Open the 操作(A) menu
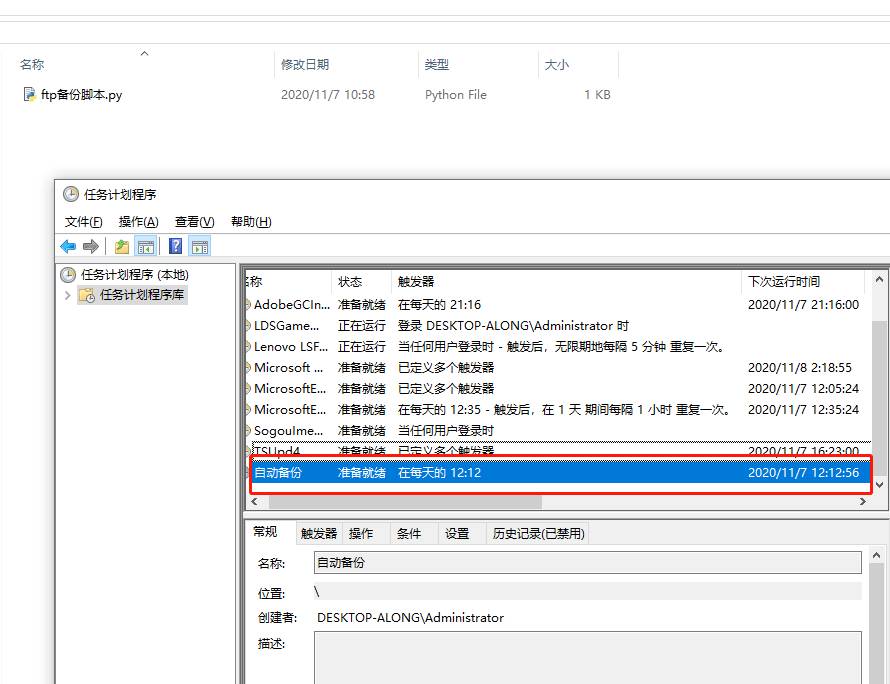The width and height of the screenshot is (890, 684). point(138,221)
